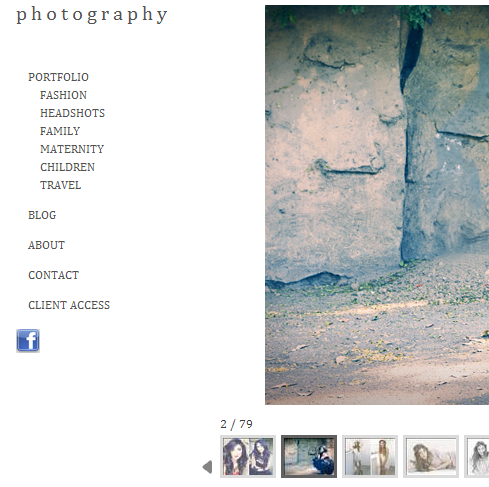This screenshot has height=487, width=489.
Task: Visit the About page
Action: tap(46, 245)
